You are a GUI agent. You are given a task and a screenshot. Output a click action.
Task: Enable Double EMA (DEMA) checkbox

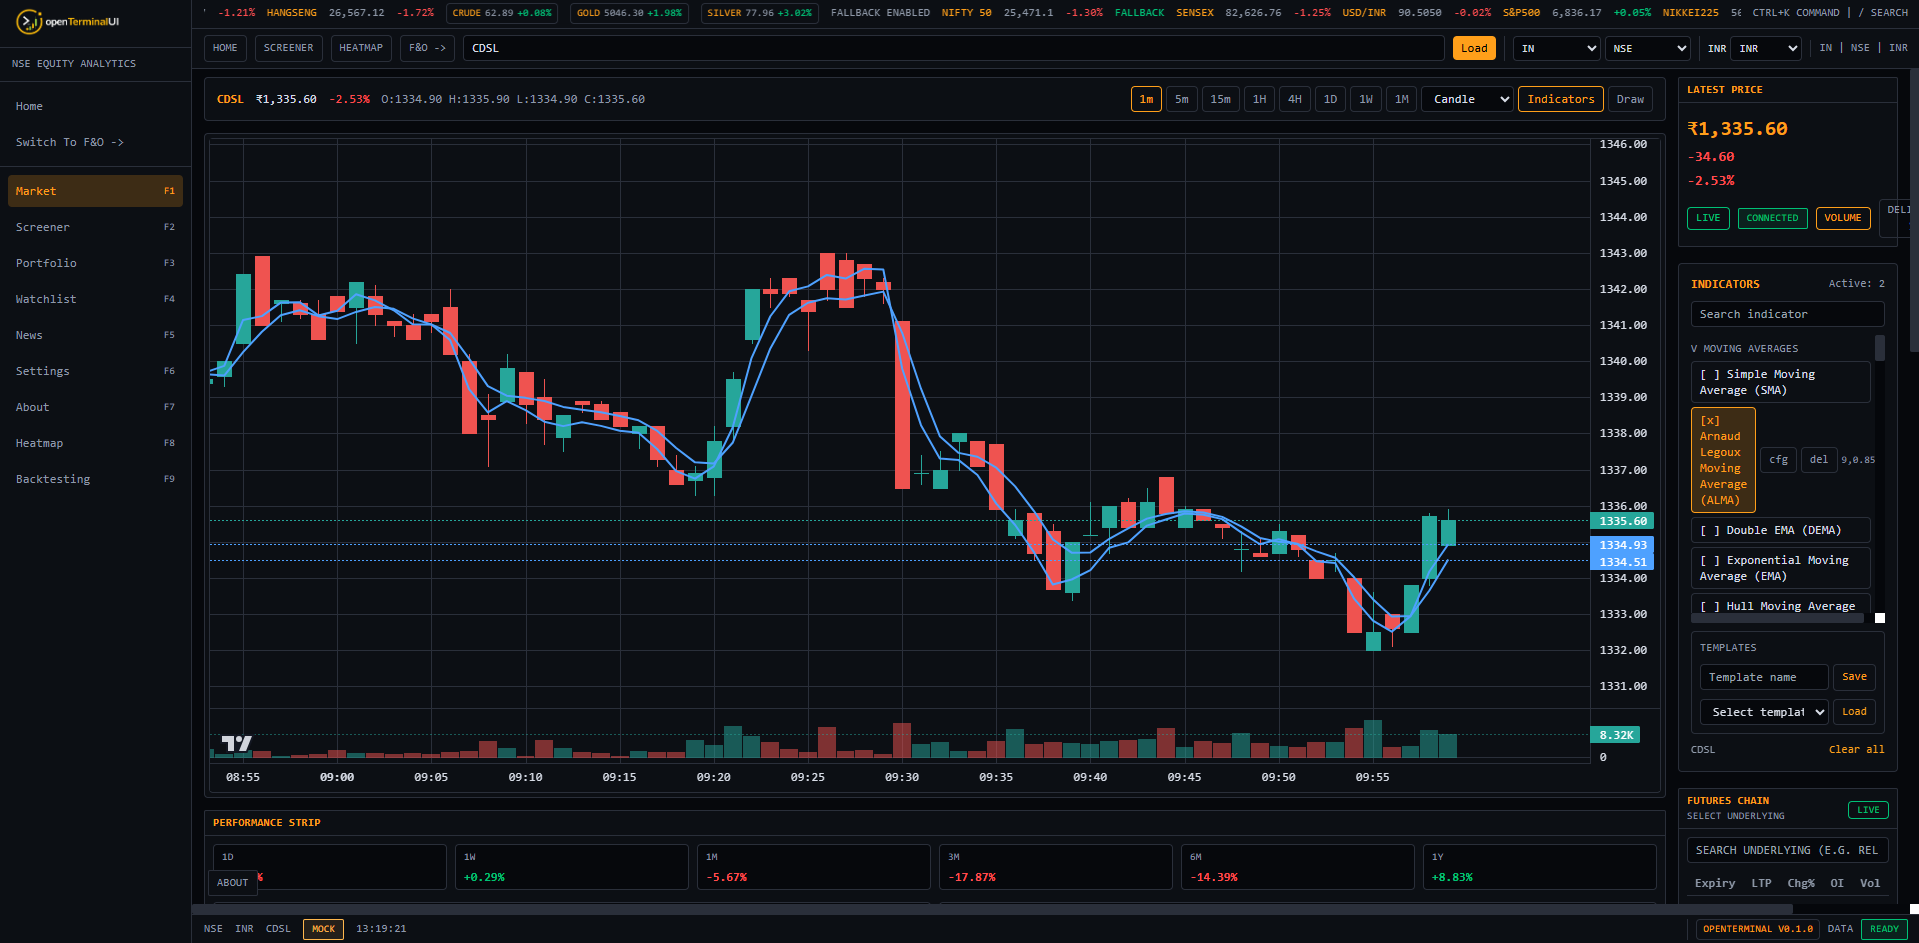click(x=1780, y=530)
